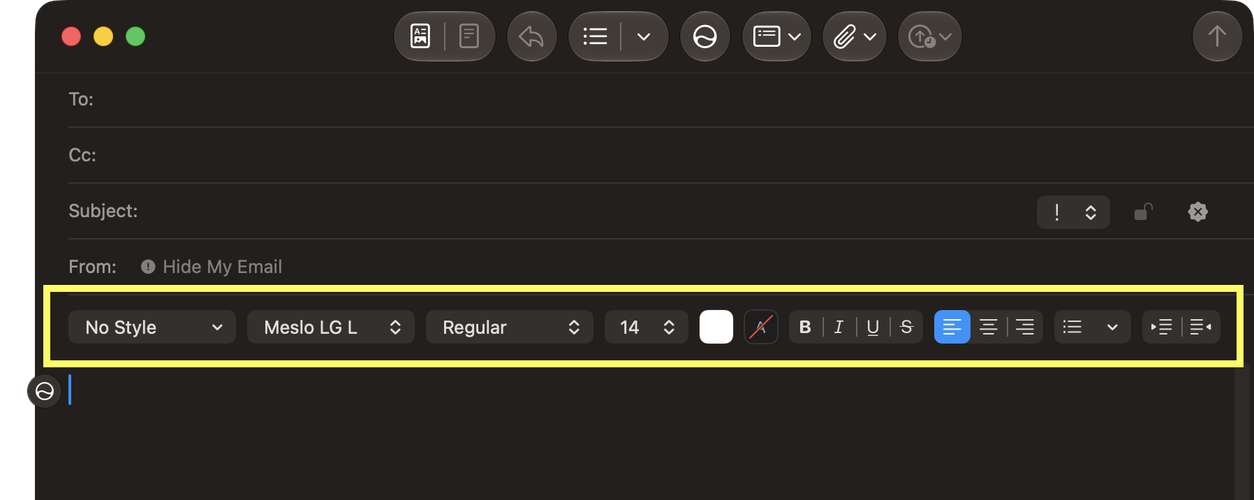1254x500 pixels.
Task: Click the white text color swatch
Action: (716, 327)
